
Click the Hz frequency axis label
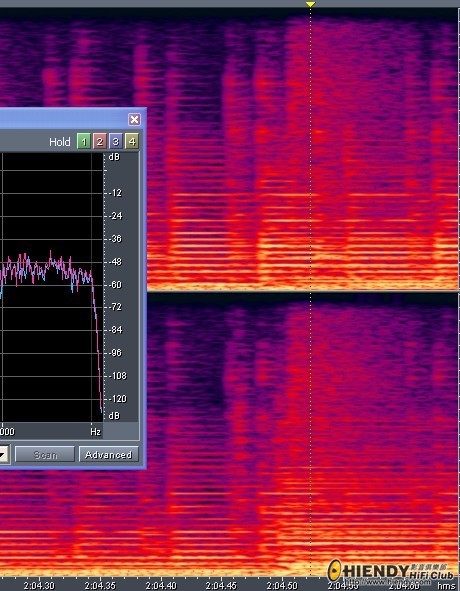pyautogui.click(x=96, y=432)
